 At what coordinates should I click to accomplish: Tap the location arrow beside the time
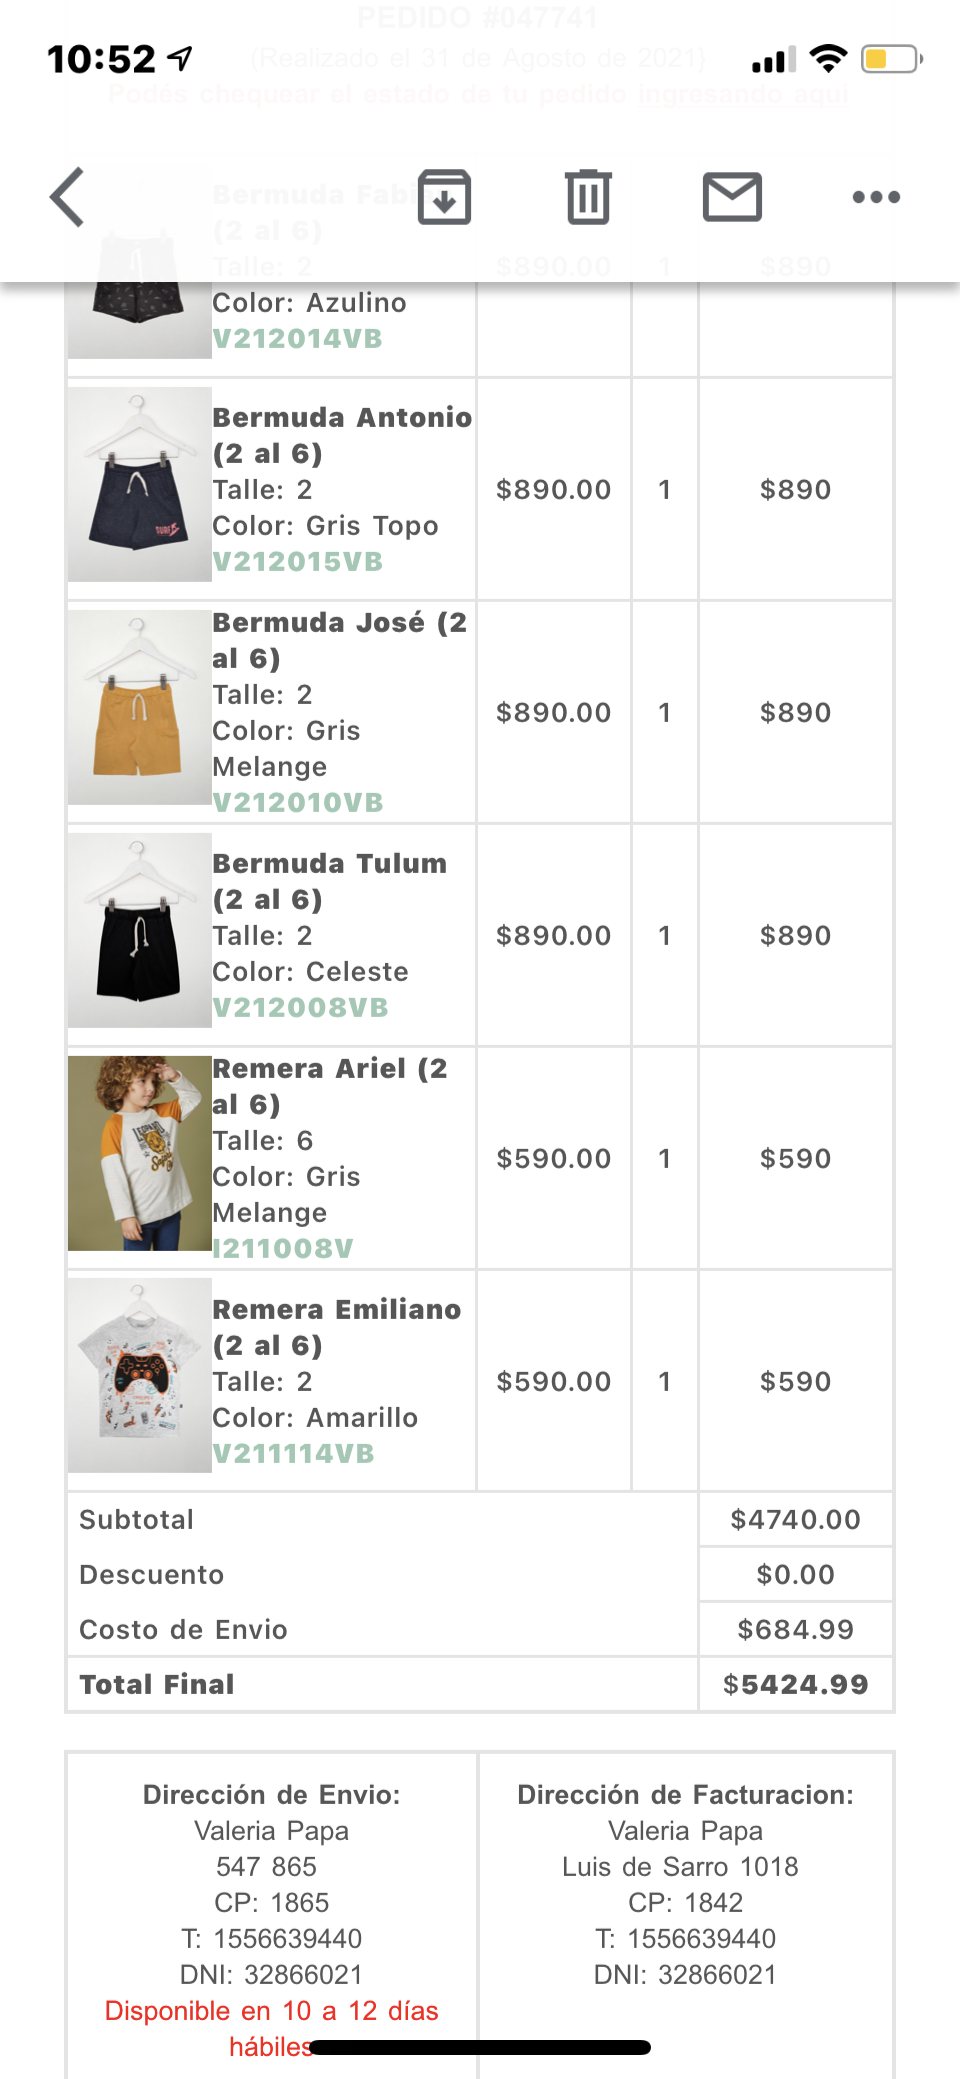[x=180, y=59]
